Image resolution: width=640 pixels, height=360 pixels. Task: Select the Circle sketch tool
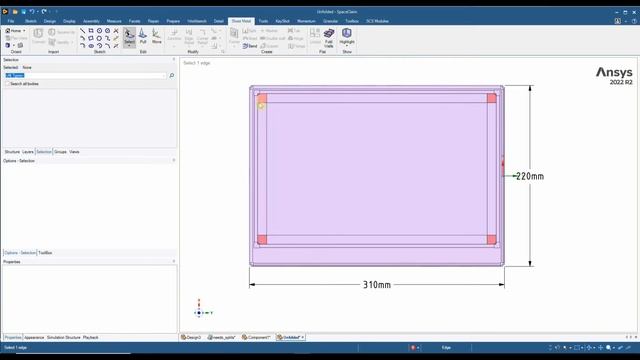click(99, 31)
